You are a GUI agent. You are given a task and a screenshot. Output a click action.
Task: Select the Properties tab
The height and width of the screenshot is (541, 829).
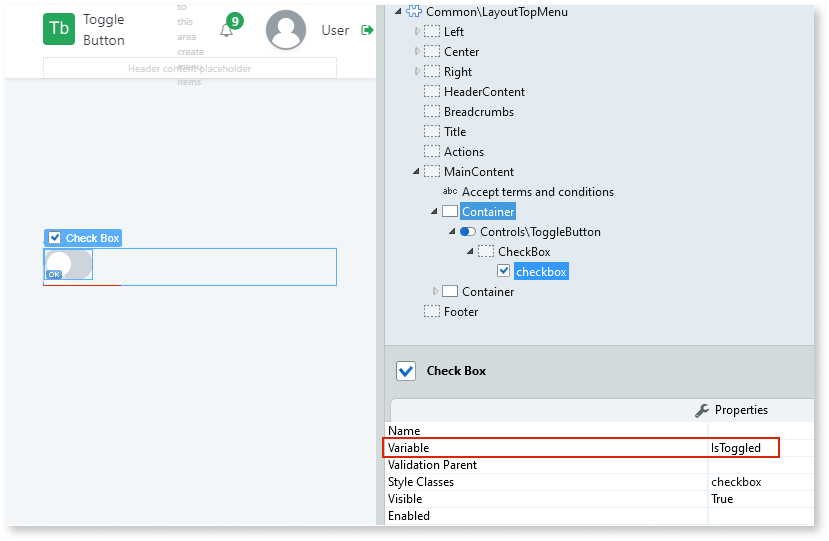[740, 410]
